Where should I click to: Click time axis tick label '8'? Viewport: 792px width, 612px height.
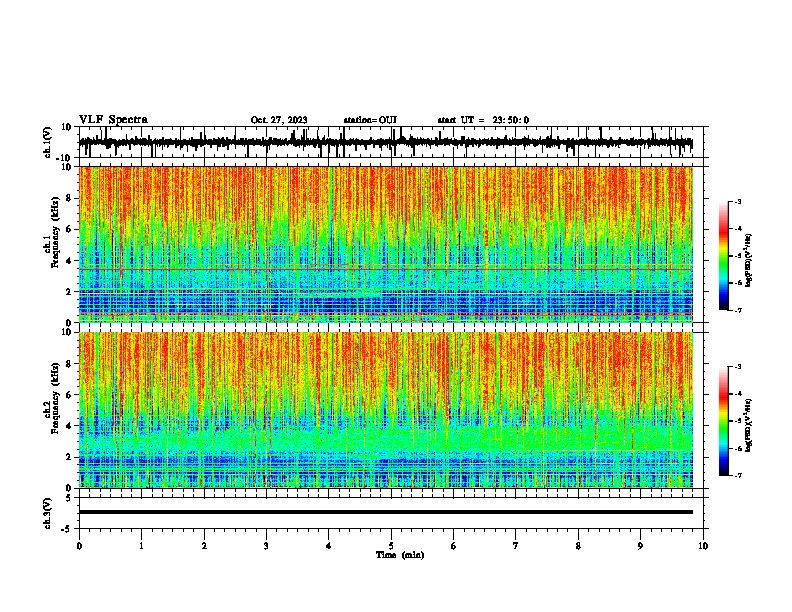click(x=578, y=546)
